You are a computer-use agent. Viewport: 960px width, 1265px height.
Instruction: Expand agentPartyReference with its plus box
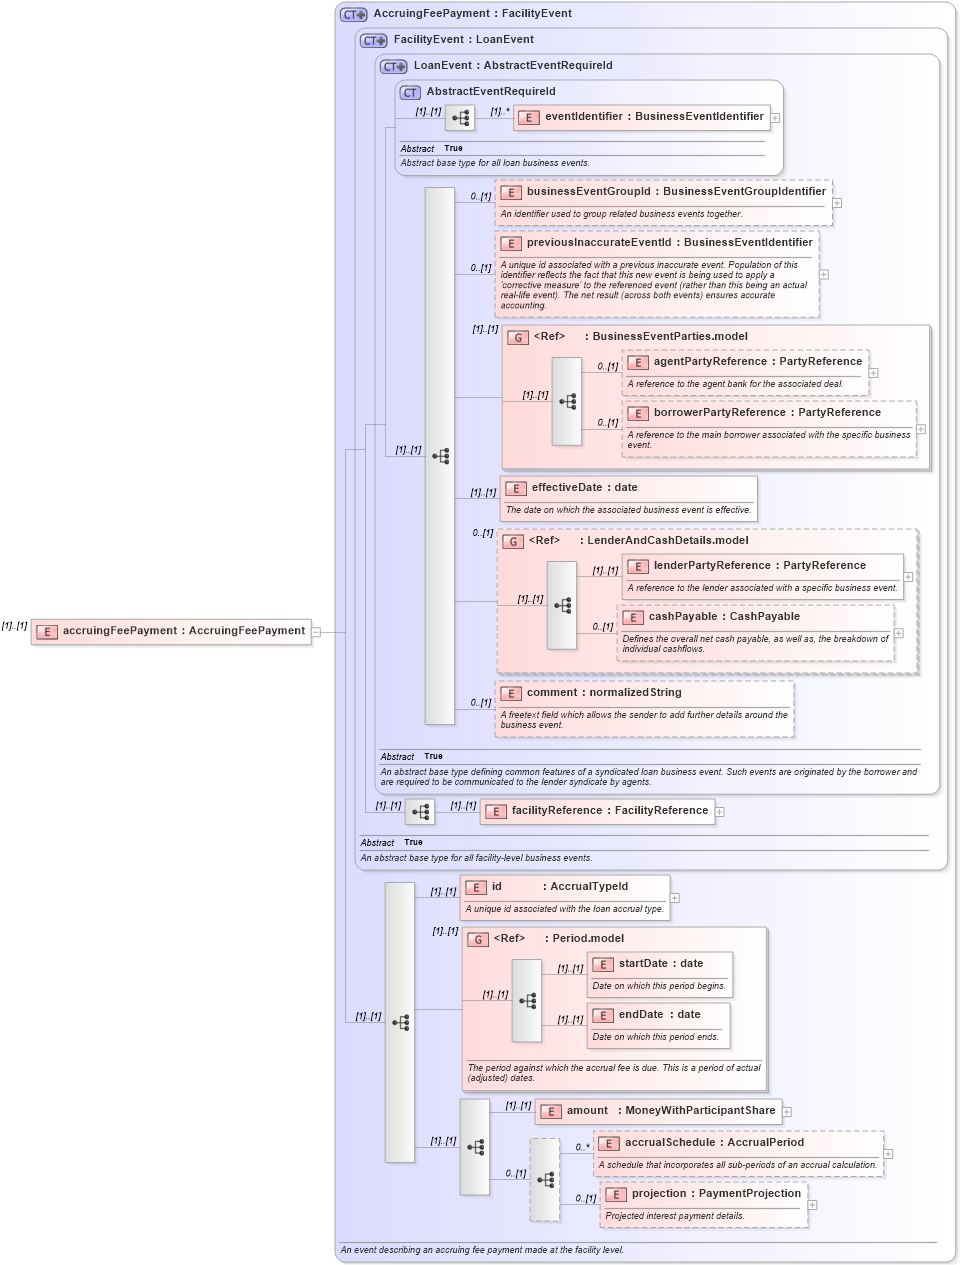872,372
